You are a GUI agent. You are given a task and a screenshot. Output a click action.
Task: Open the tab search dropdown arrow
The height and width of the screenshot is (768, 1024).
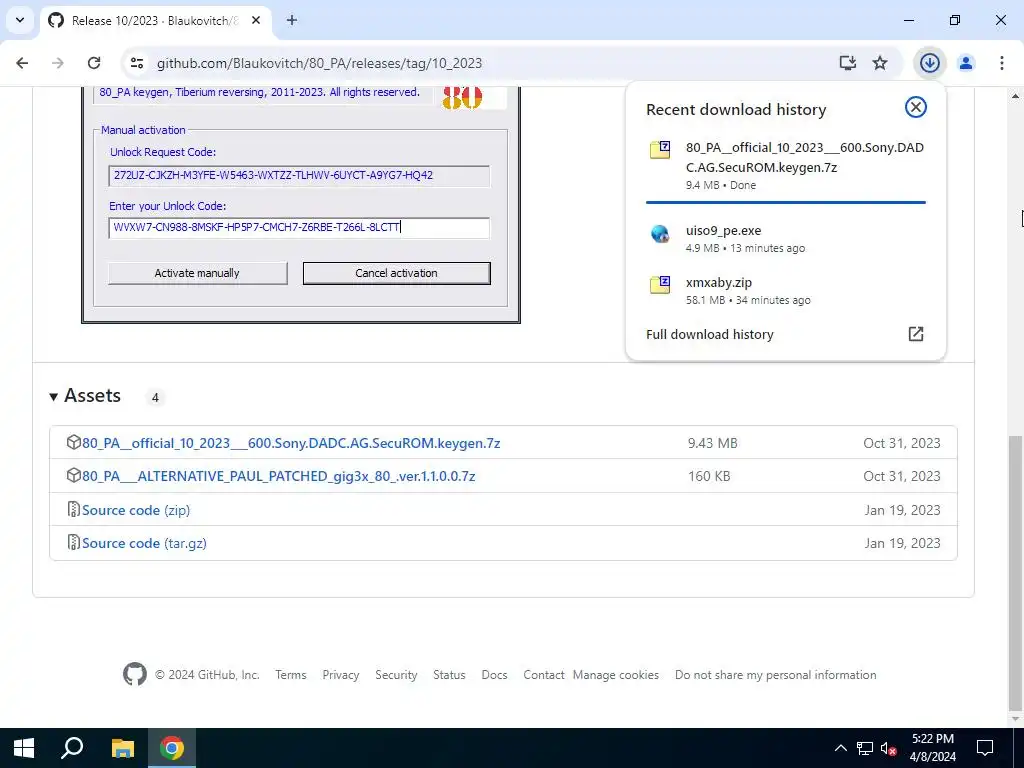click(x=20, y=20)
